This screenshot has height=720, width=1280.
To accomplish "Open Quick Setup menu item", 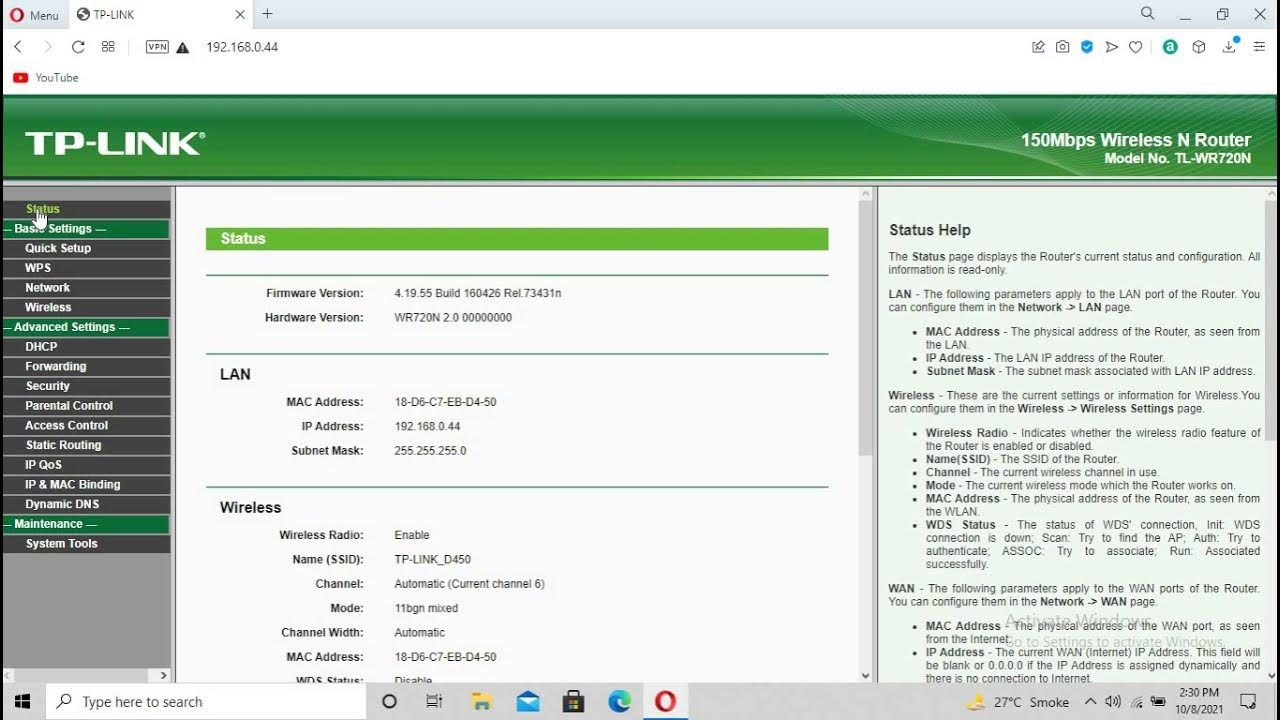I will click(x=58, y=248).
